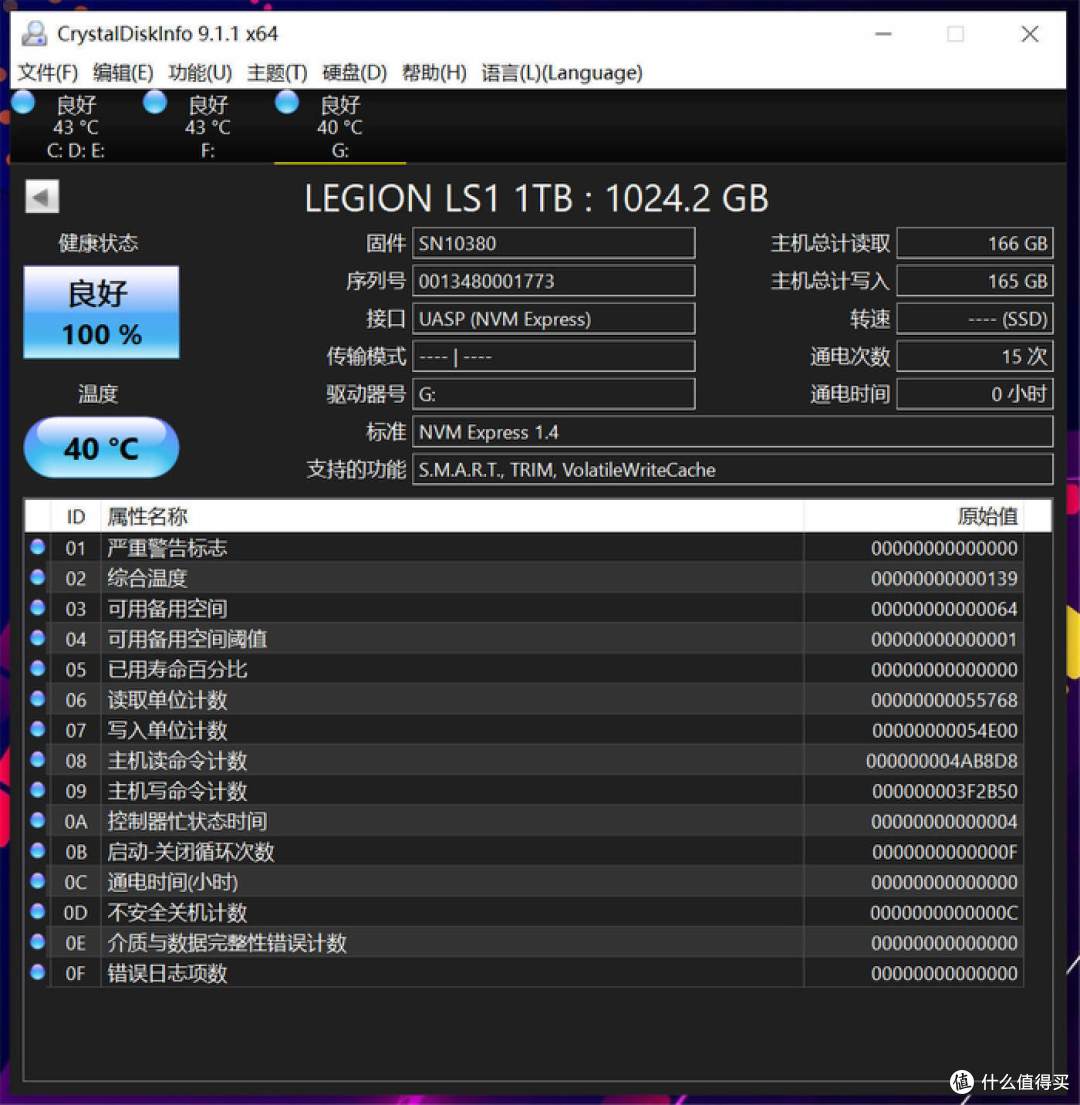Open the 文件(F) menu
Image resolution: width=1080 pixels, height=1105 pixels.
click(x=47, y=73)
